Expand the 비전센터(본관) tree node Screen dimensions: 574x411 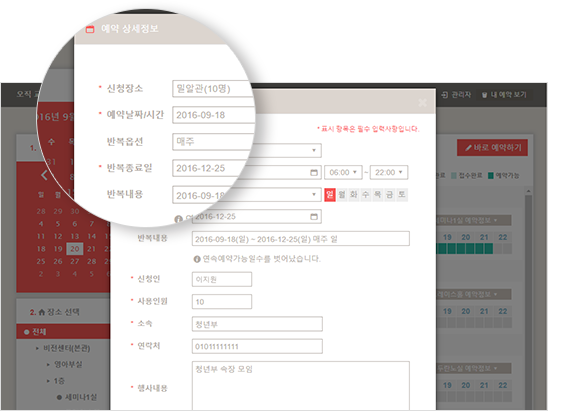[37, 348]
